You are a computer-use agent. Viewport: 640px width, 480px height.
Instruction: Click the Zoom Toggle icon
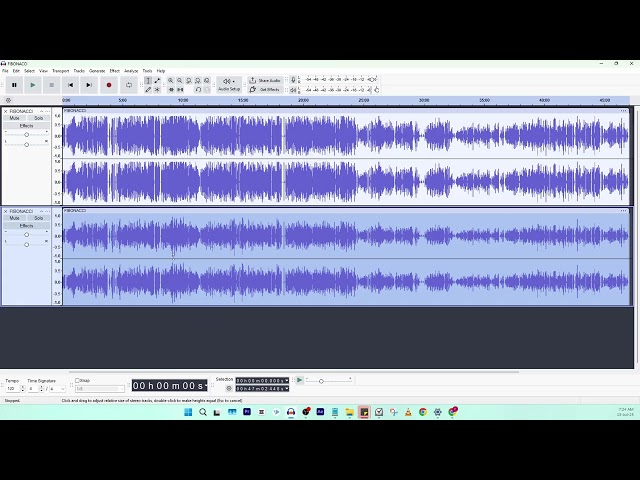[x=207, y=80]
